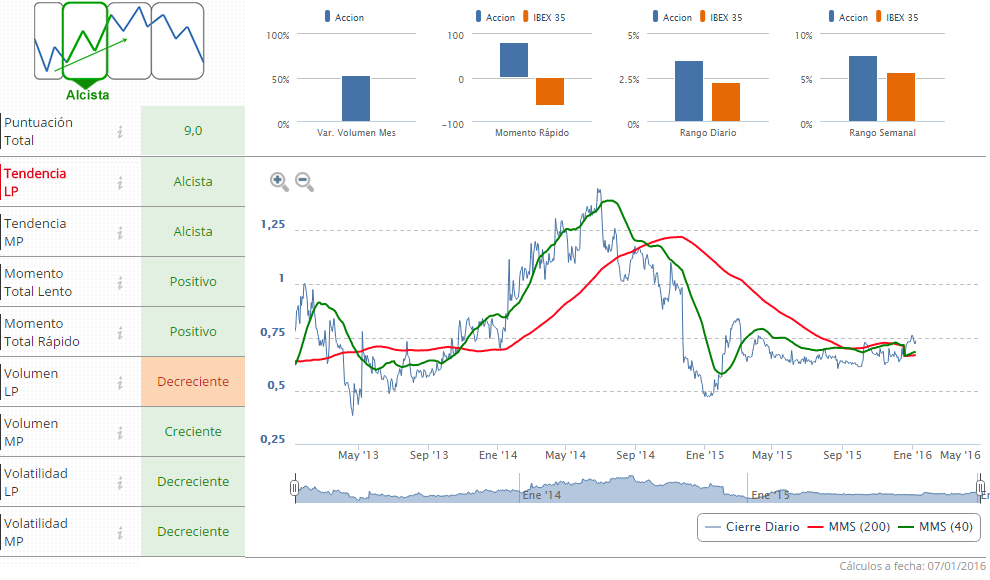
Task: Click the Decreciente value for Volumen LP
Action: 193,382
